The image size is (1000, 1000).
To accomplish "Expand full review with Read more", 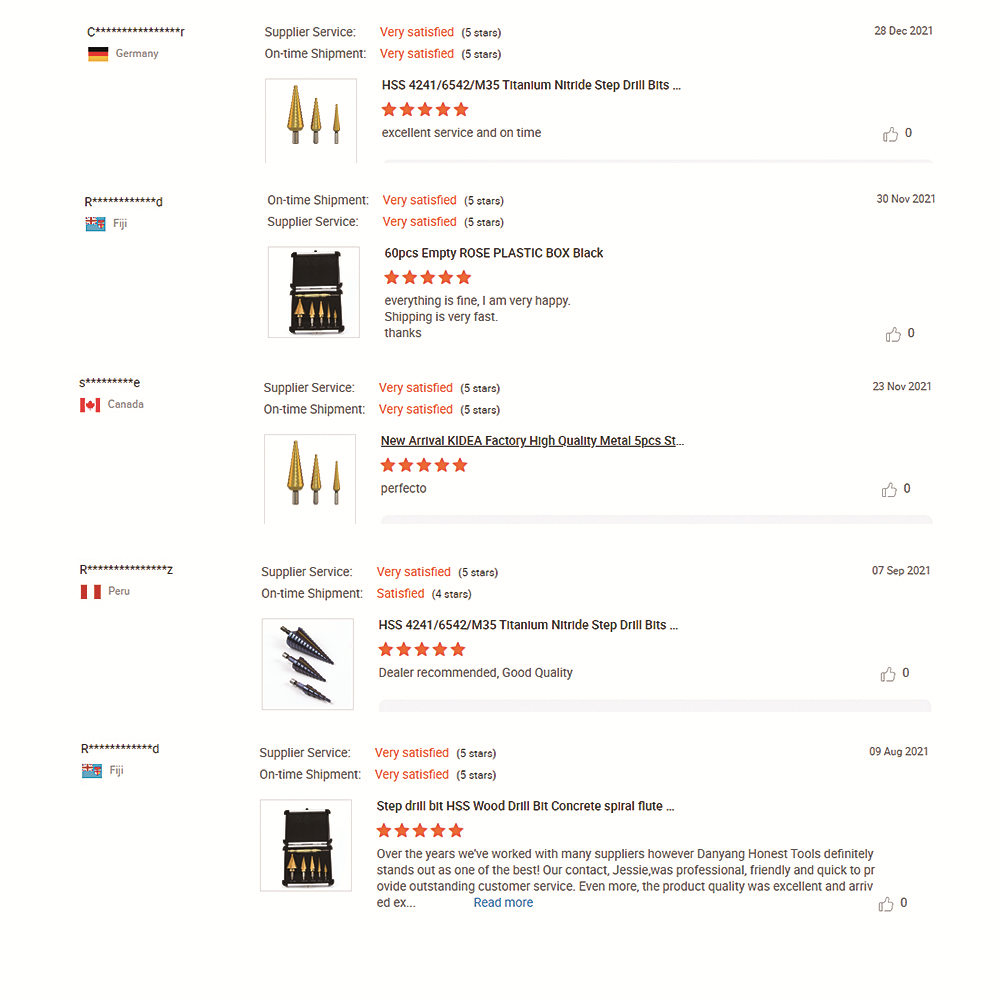I will point(503,903).
